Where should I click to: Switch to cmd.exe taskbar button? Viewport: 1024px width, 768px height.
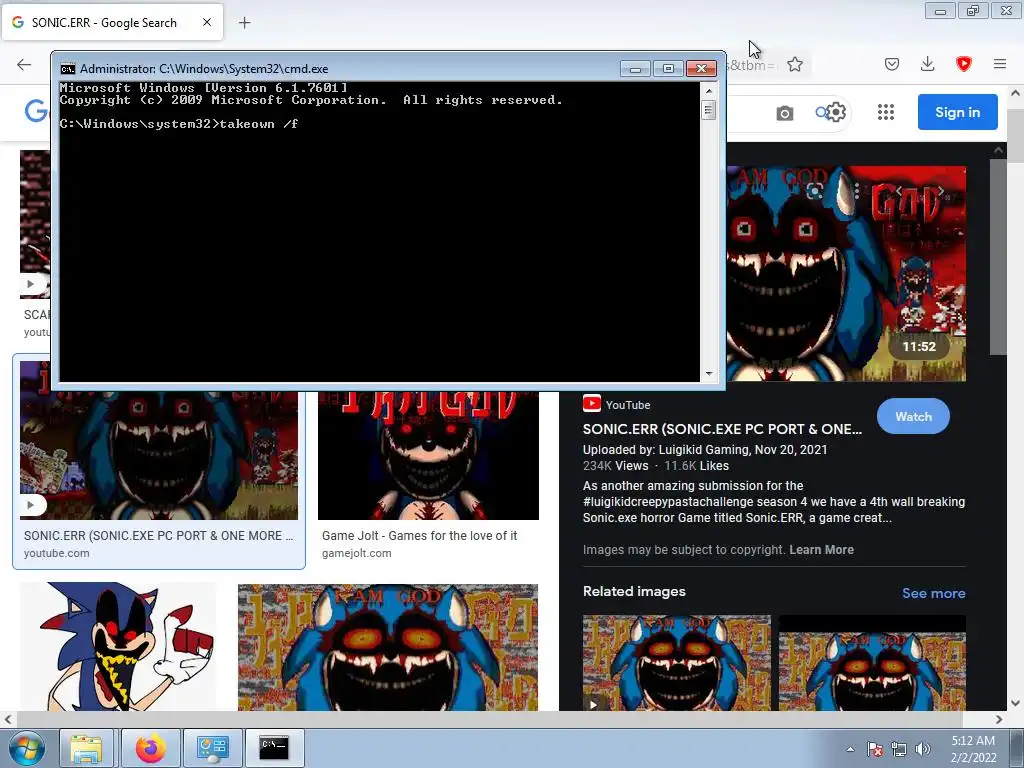tap(274, 748)
